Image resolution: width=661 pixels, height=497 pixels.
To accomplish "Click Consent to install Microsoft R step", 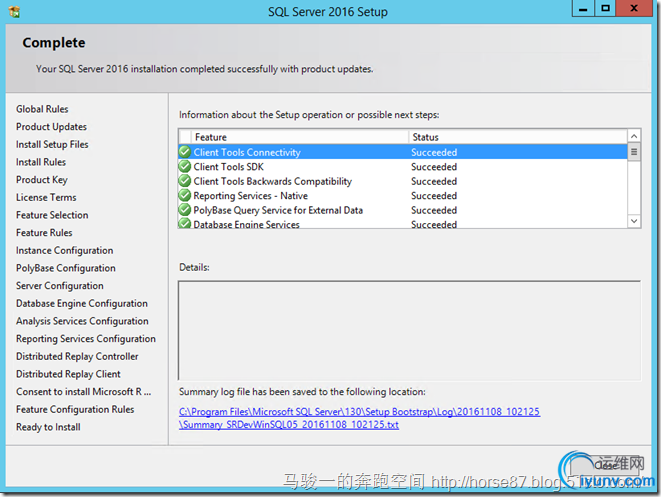I will point(83,392).
